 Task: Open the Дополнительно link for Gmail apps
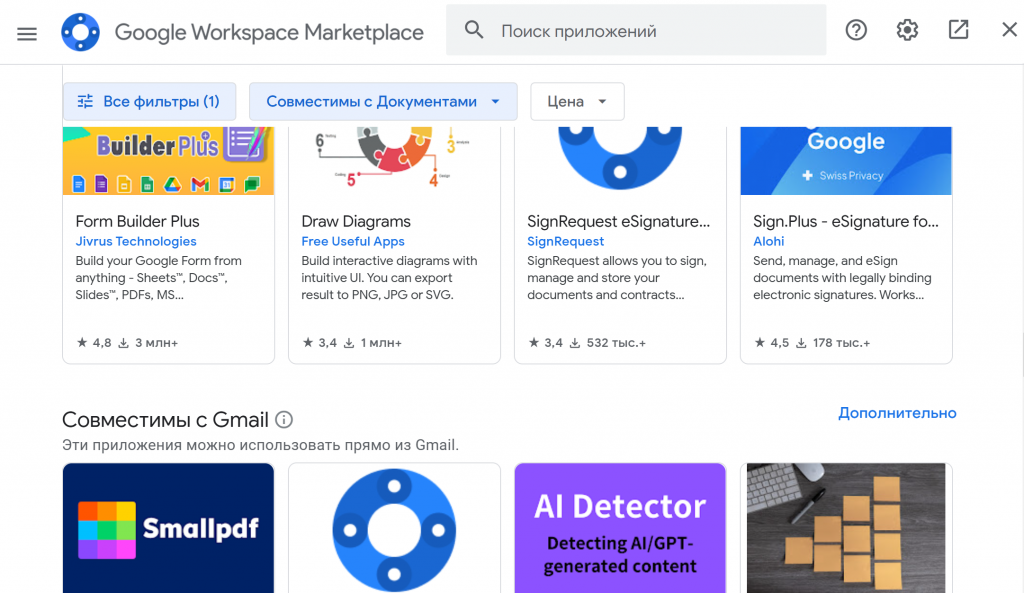tap(897, 413)
